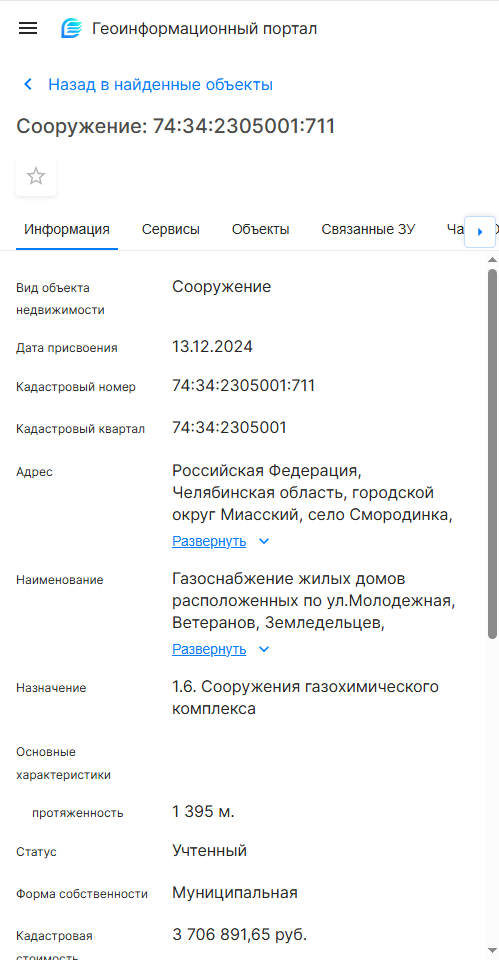Open the Объекты tab
The image size is (499, 960).
260,230
